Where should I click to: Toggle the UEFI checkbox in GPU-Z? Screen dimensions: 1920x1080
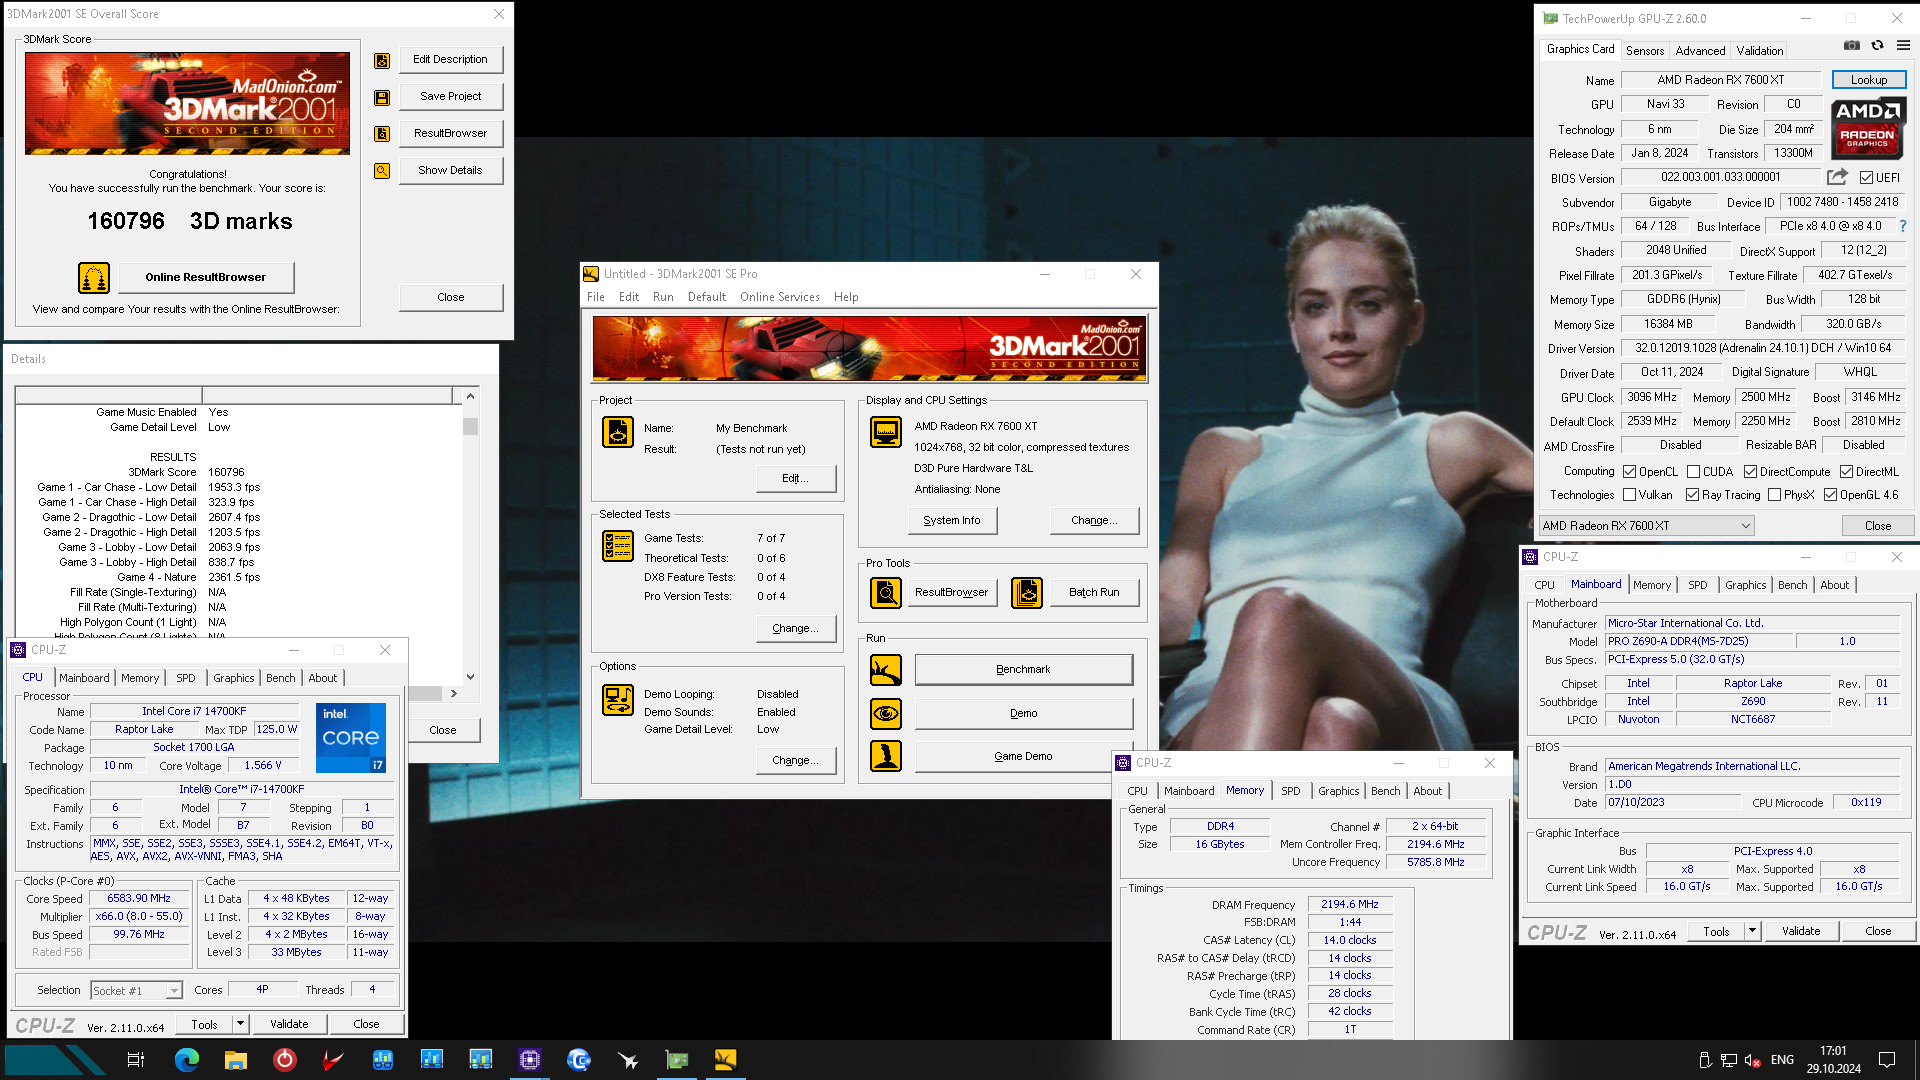[1866, 178]
